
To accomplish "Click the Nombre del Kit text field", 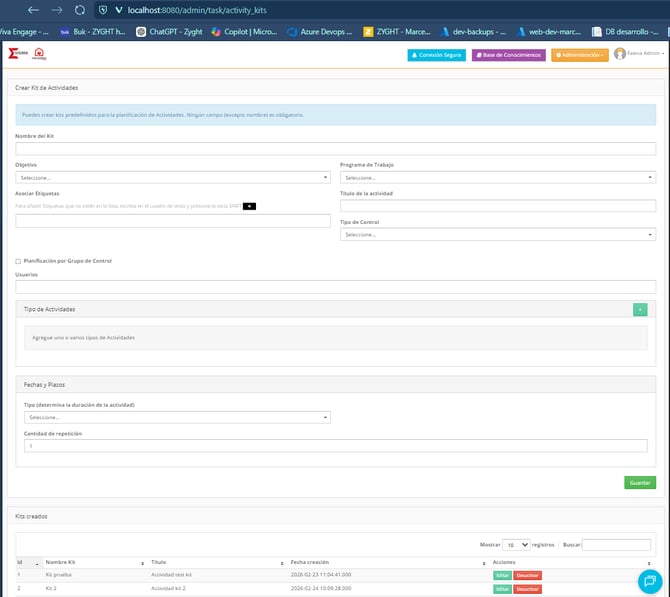I will (335, 148).
